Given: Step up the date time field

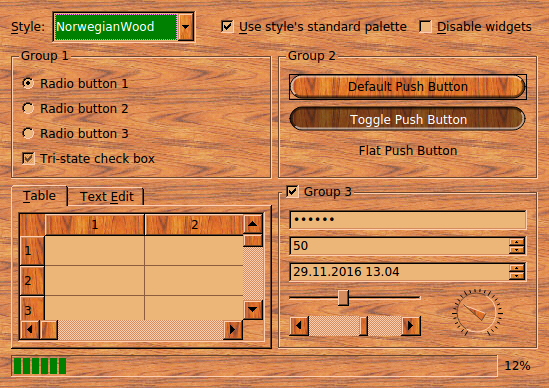Looking at the screenshot, I should [517, 268].
